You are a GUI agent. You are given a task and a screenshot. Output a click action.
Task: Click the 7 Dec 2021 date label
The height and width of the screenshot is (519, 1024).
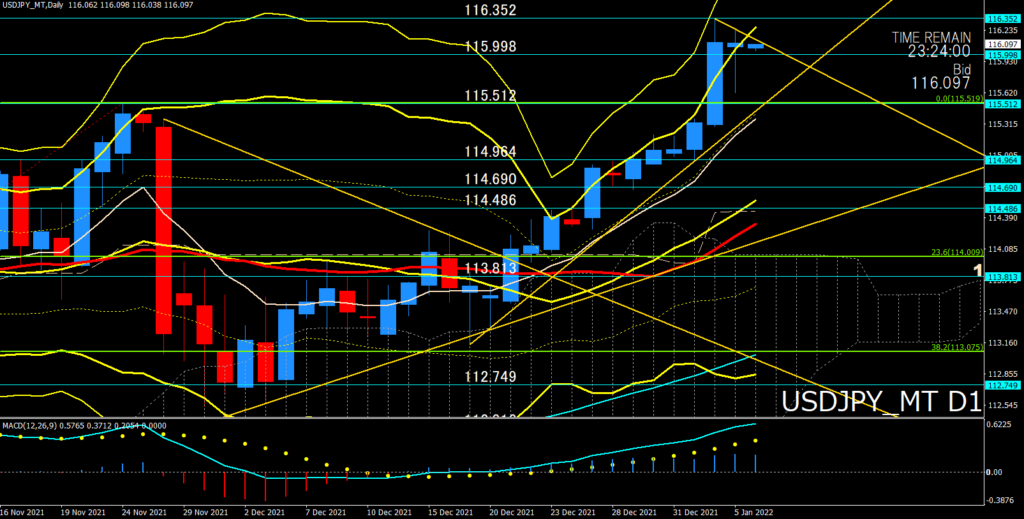coord(325,513)
